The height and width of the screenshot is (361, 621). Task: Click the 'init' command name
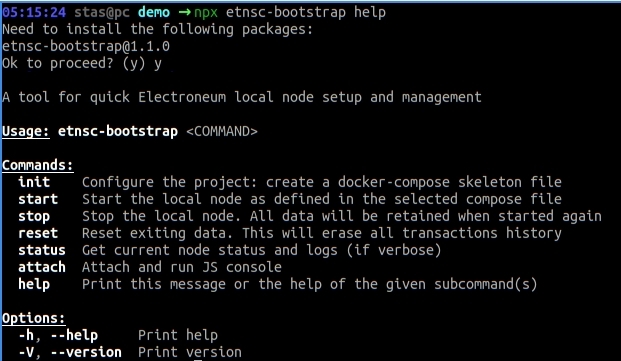coord(34,182)
